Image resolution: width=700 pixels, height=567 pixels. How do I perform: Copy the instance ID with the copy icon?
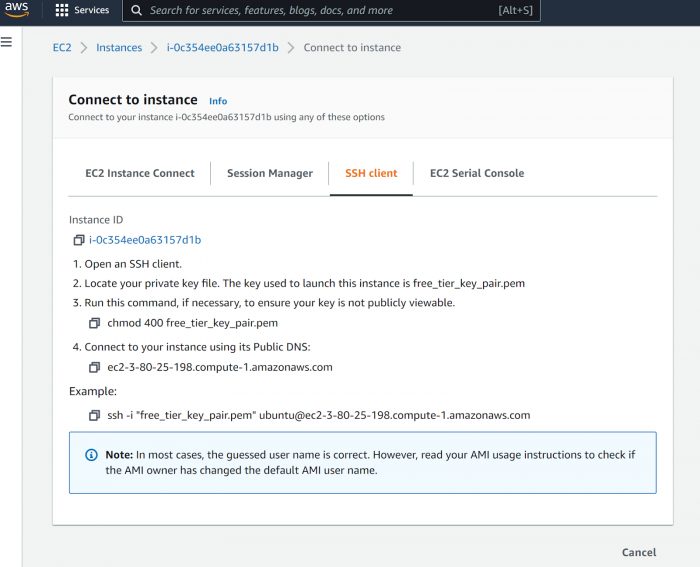coord(79,240)
